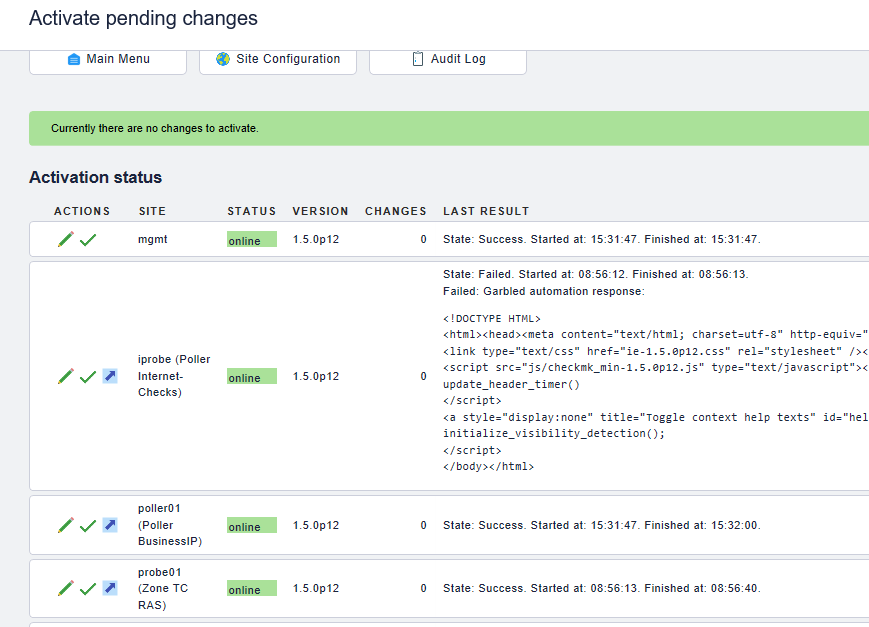Click the green no-changes notification banner
869x627 pixels.
(449, 128)
